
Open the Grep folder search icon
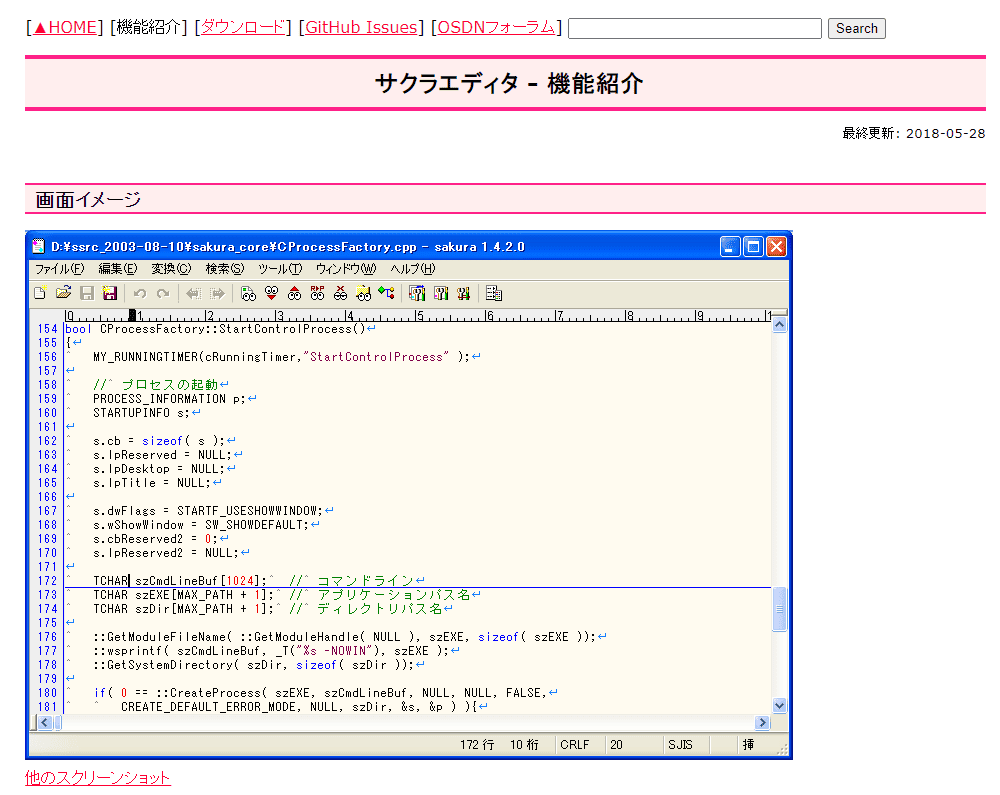(363, 293)
